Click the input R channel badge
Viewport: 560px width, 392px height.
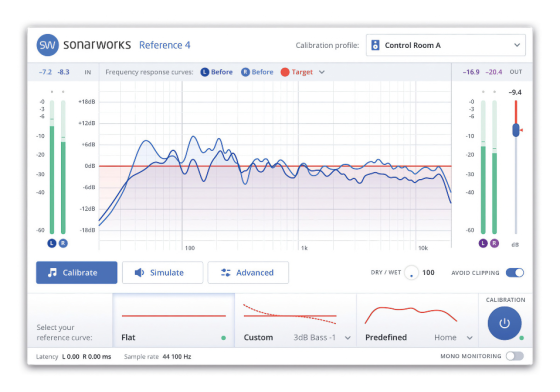click(63, 243)
